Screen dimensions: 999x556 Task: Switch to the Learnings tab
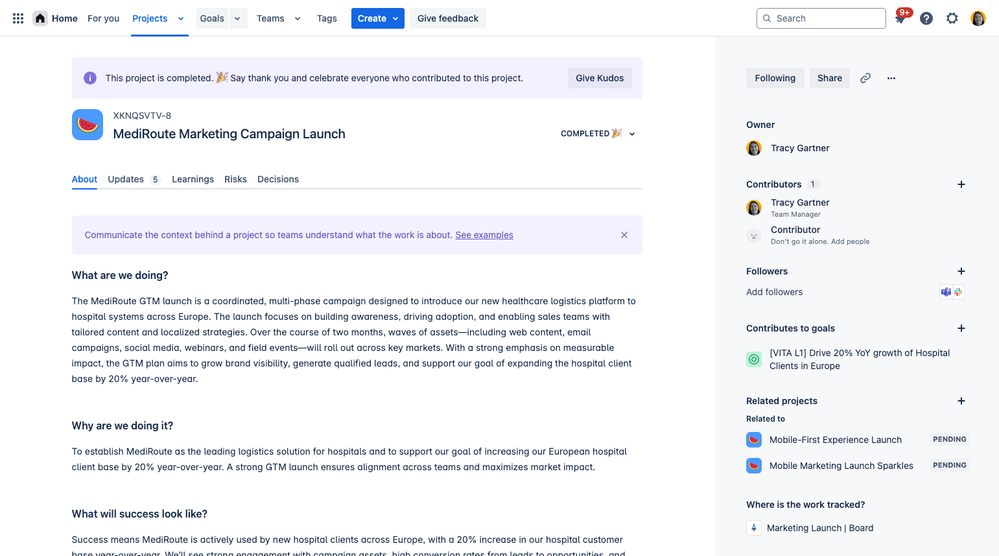[192, 180]
